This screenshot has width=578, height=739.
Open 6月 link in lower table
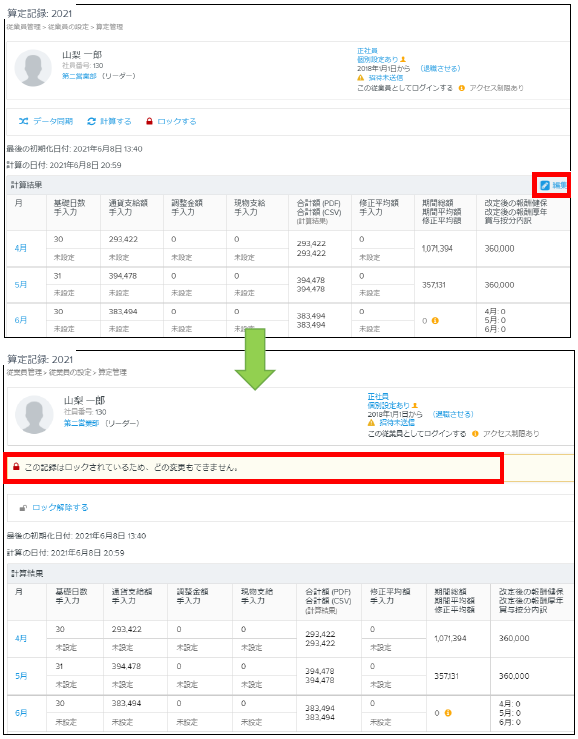[21, 713]
